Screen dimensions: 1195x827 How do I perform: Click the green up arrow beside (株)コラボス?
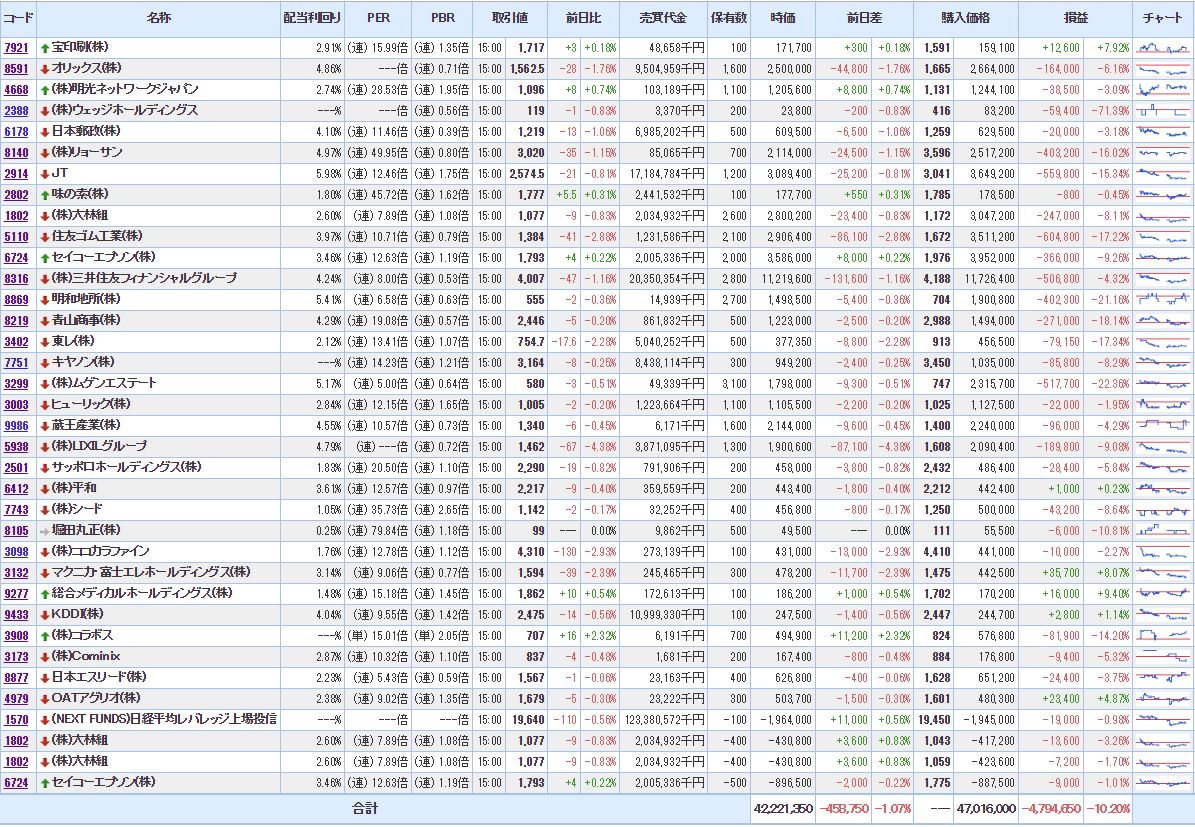[x=45, y=635]
